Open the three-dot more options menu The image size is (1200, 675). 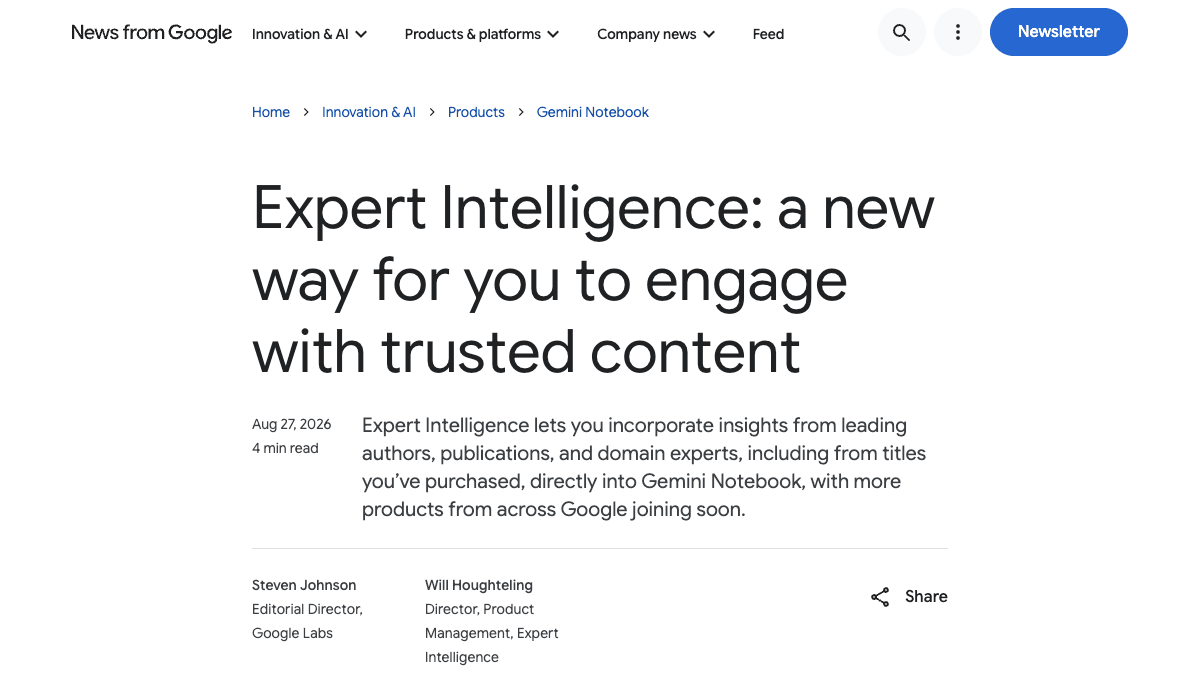[x=957, y=32]
